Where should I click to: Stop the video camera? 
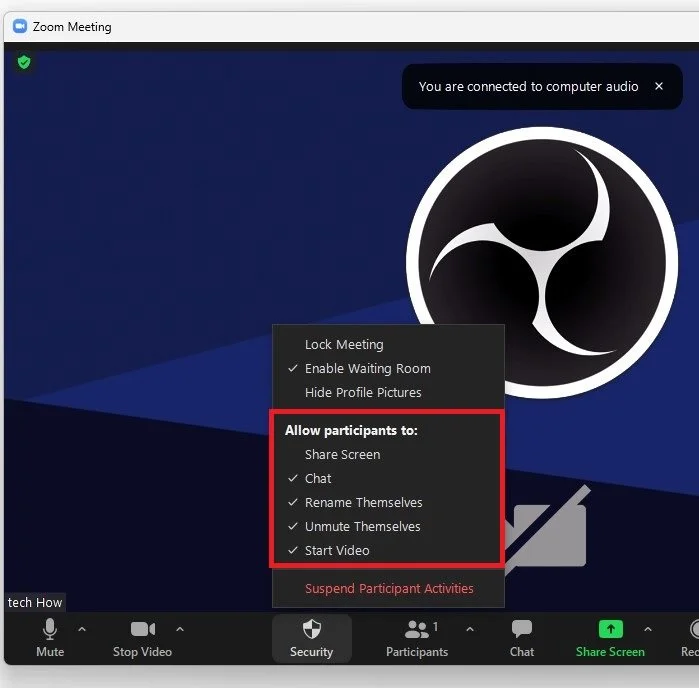click(x=142, y=638)
